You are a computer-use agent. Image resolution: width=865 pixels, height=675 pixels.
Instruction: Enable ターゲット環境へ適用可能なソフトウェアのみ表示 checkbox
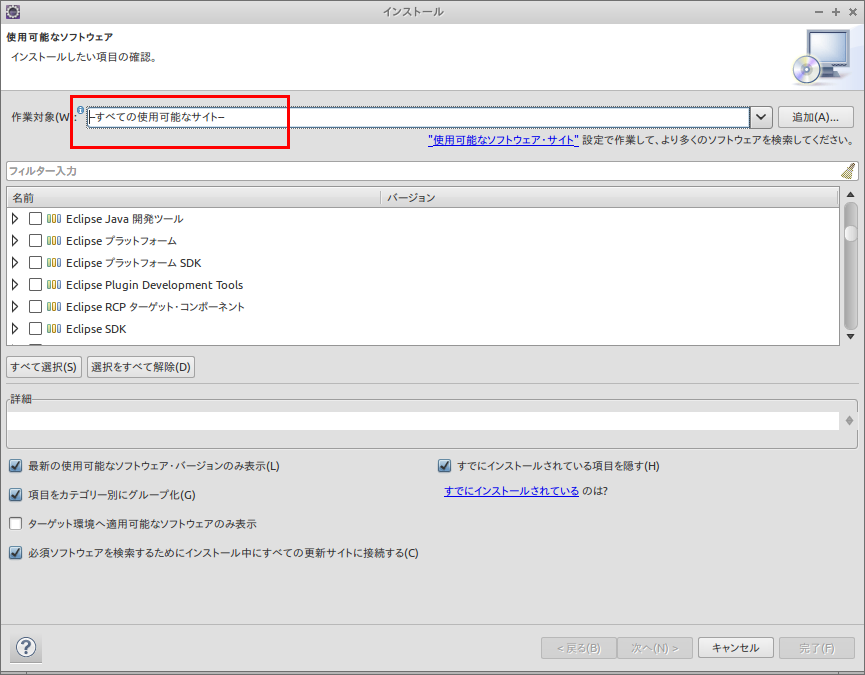click(x=15, y=523)
